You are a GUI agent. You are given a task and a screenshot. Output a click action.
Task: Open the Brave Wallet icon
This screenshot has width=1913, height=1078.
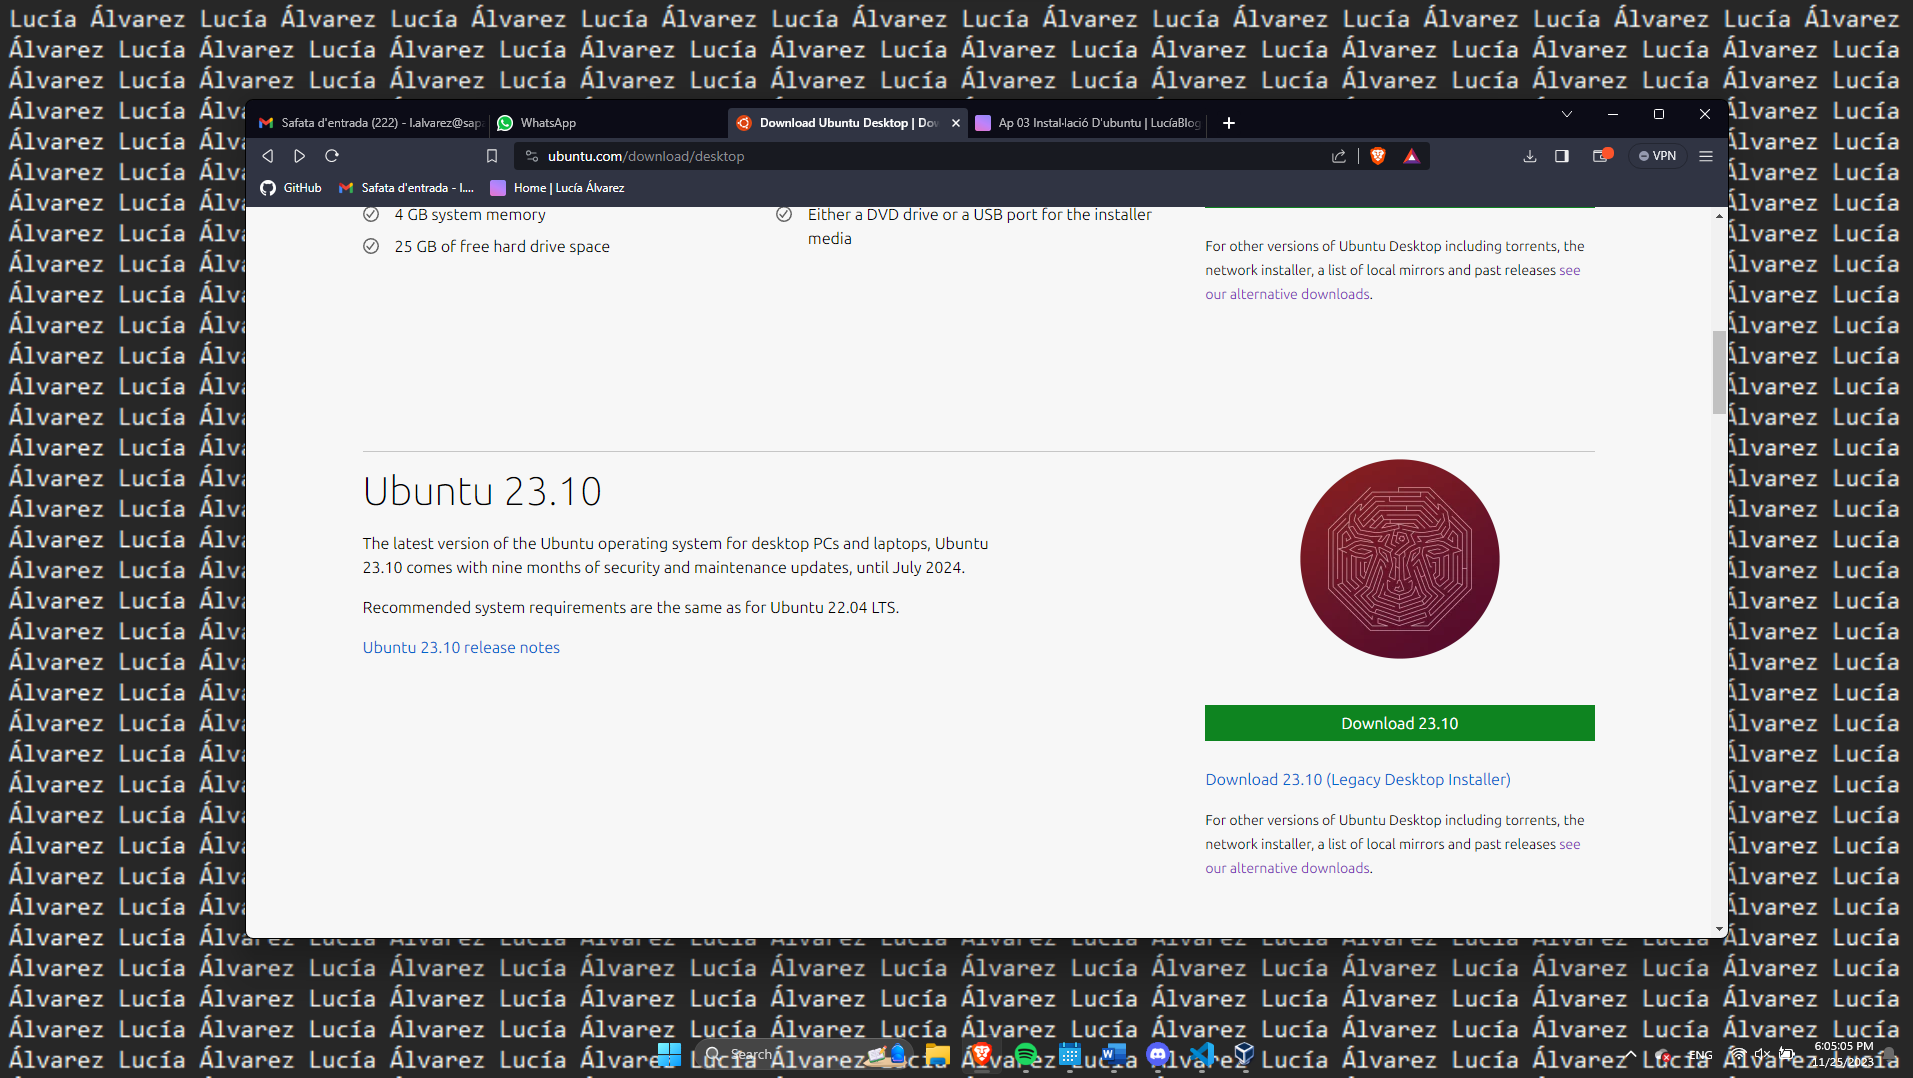[x=1600, y=156]
